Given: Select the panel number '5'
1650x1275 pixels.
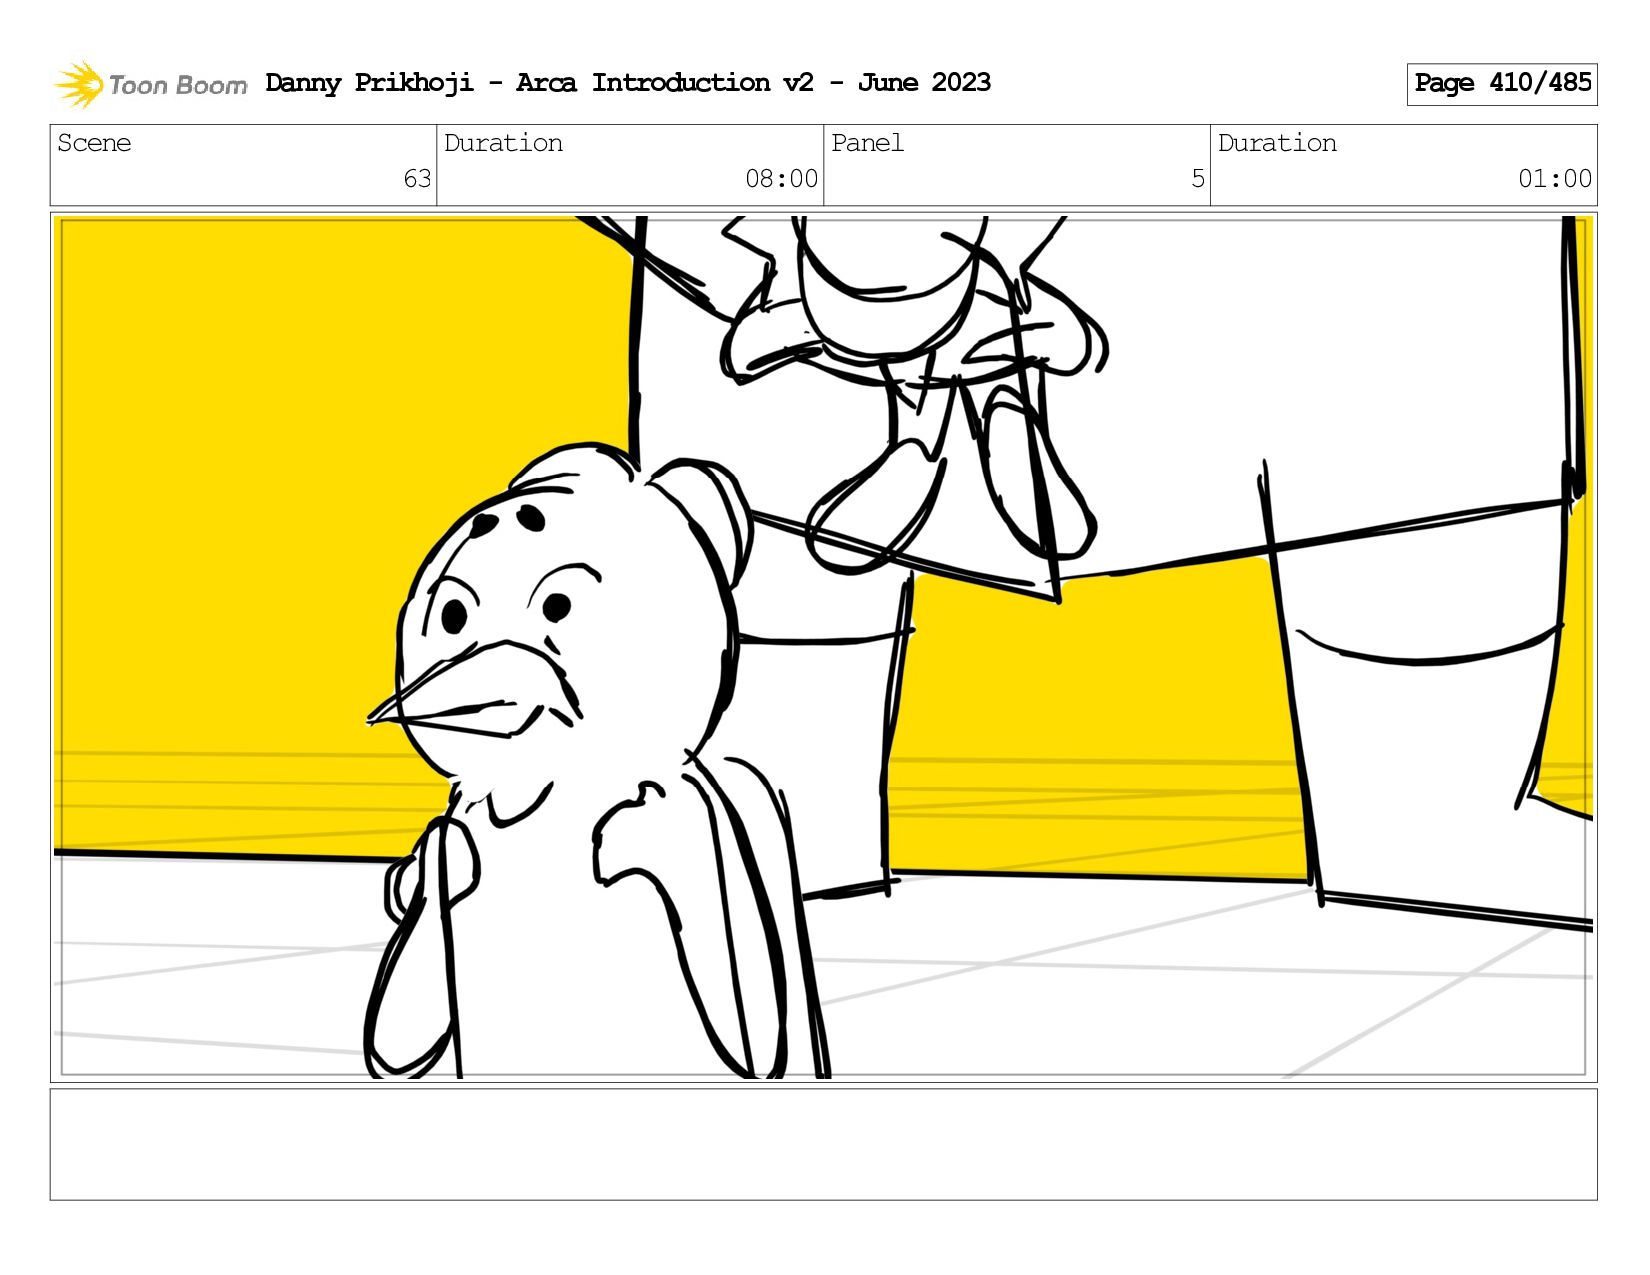Looking at the screenshot, I should point(1198,179).
